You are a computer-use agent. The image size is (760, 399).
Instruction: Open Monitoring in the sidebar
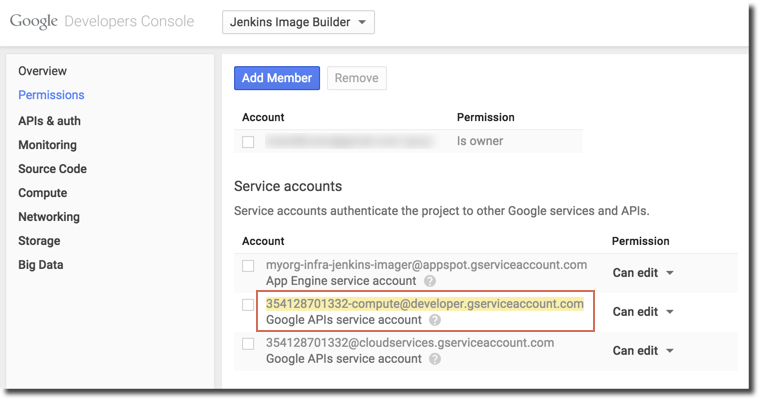(x=48, y=145)
